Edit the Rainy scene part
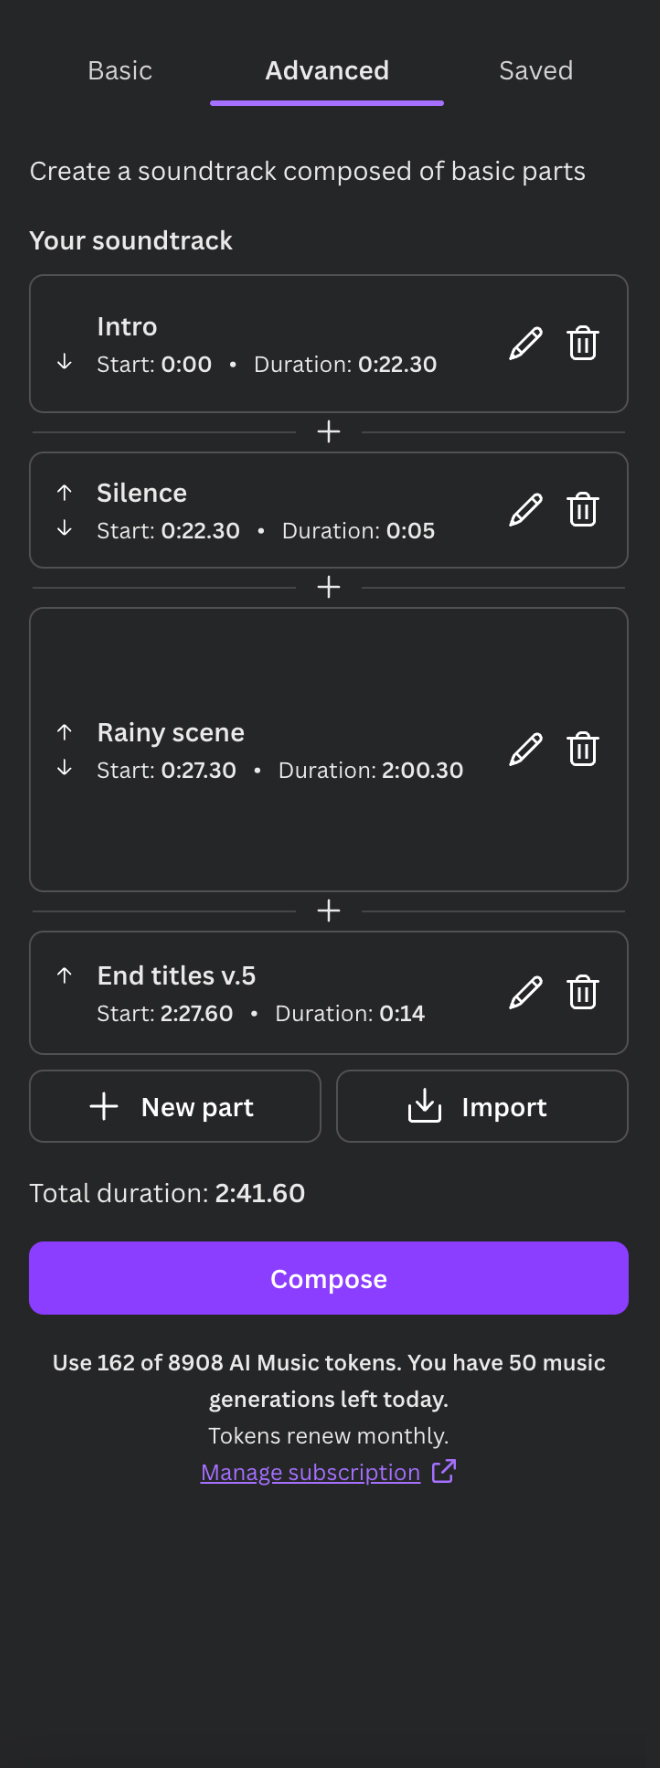 click(x=526, y=749)
